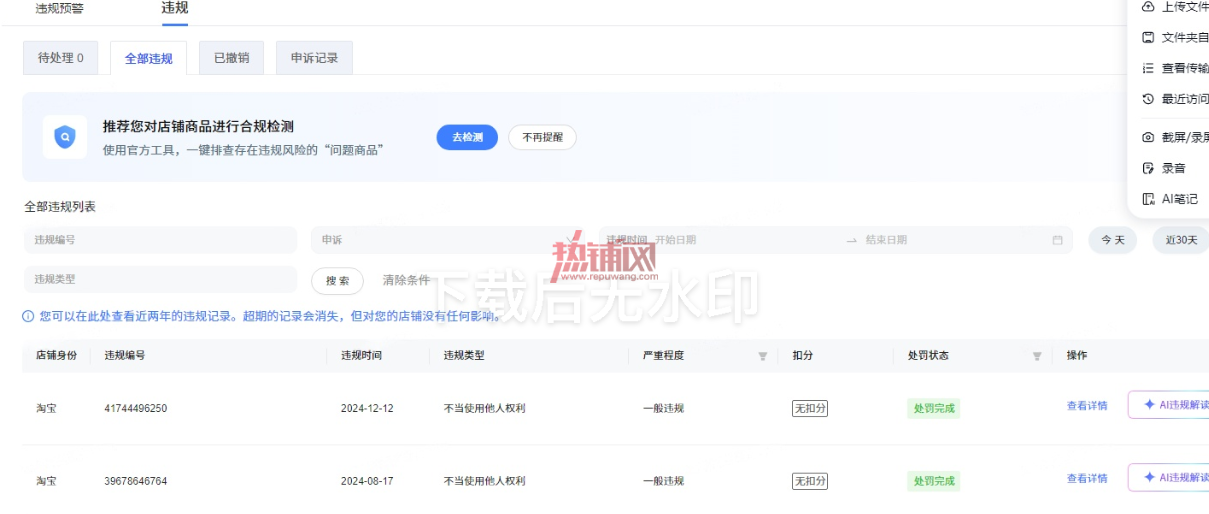Viewport: 1209px width, 514px height.
Task: Click the audio recording icon
Action: [1148, 168]
